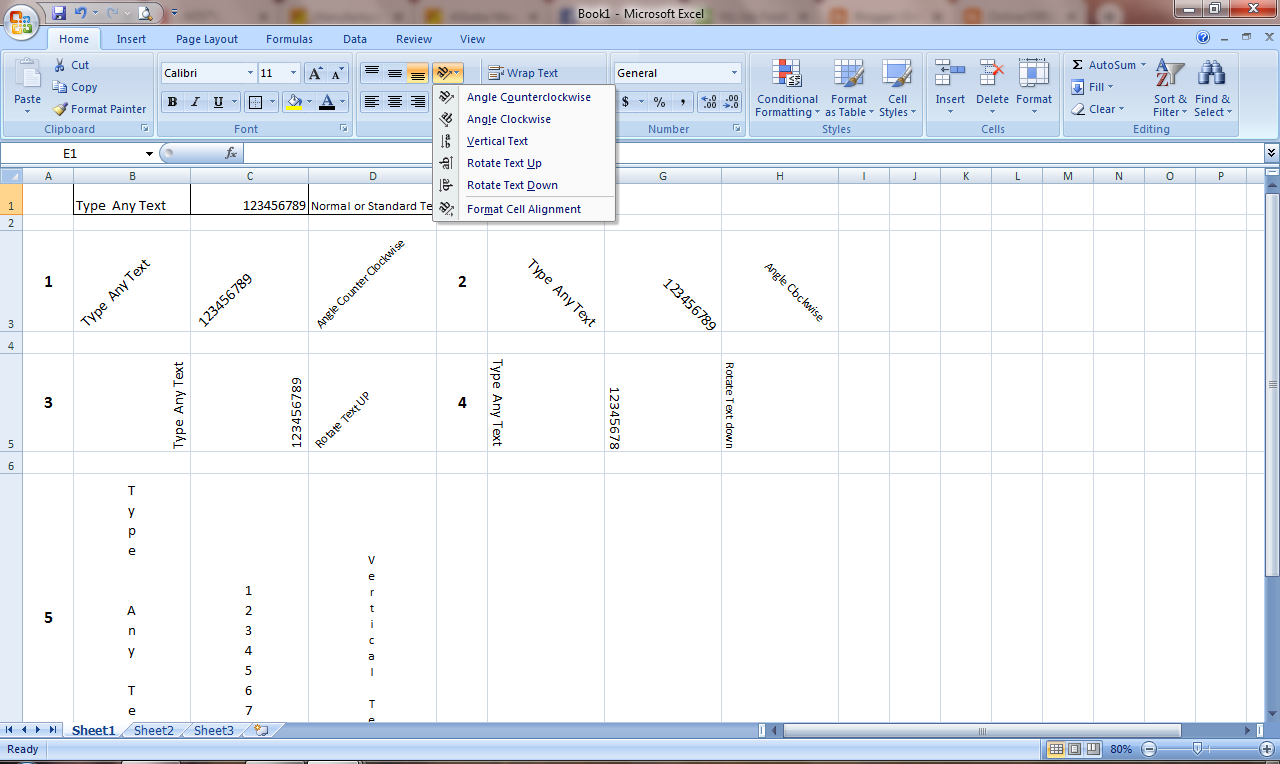Switch to Page Layout ribbon tab

(207, 39)
